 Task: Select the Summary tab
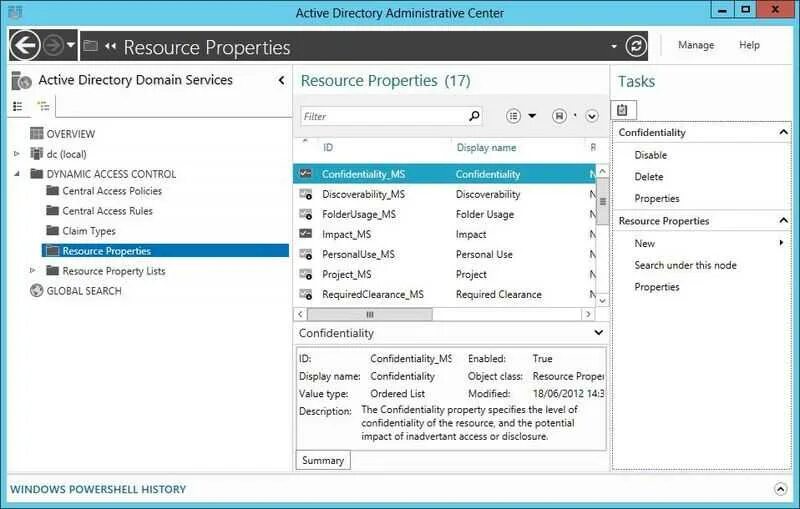323,460
